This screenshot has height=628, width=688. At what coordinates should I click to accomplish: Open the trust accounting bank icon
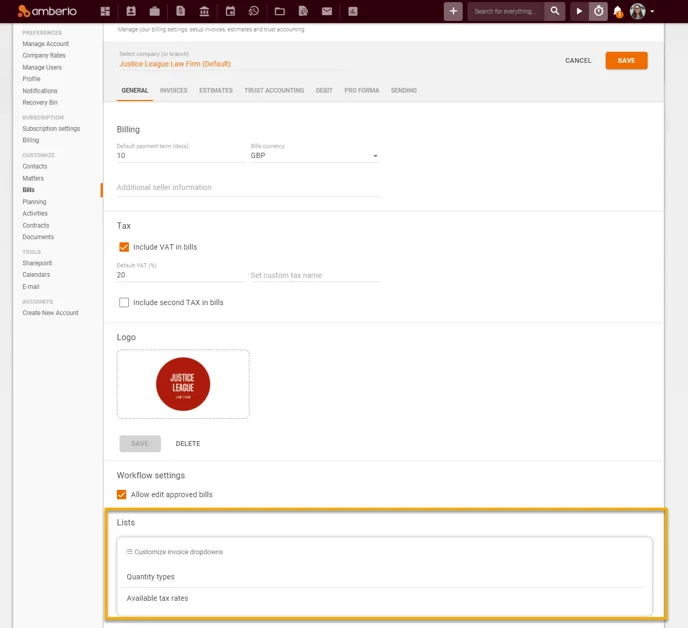click(204, 11)
